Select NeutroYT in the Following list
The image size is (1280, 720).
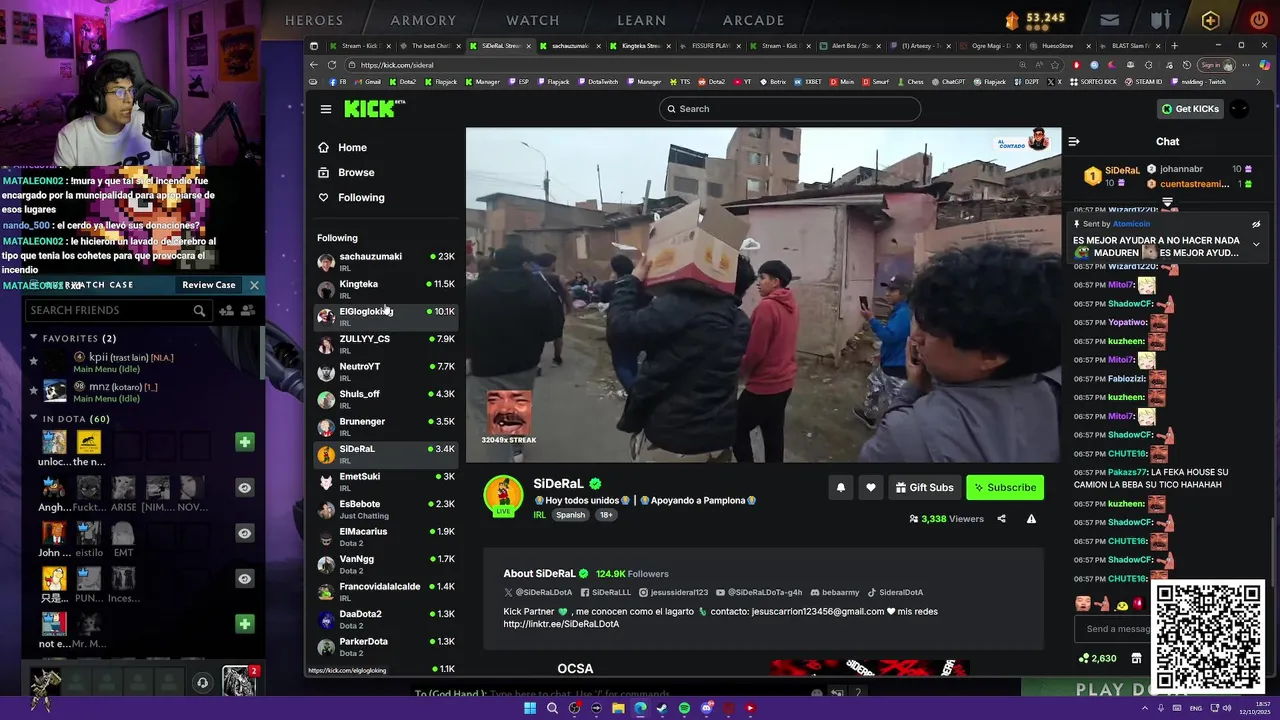click(386, 372)
